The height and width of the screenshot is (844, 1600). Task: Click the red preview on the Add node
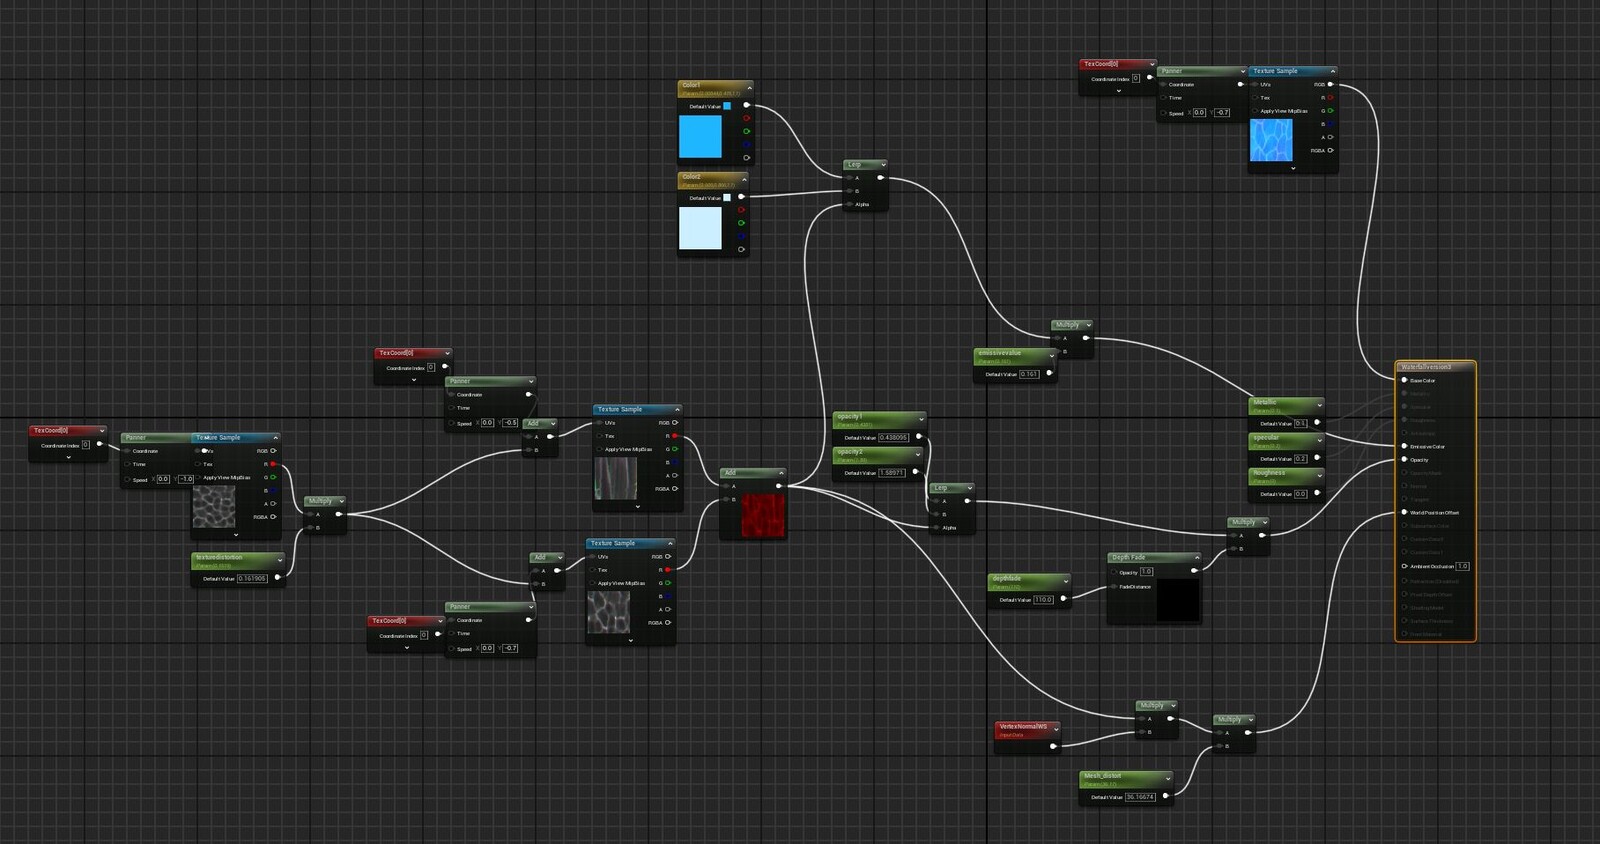click(x=763, y=516)
